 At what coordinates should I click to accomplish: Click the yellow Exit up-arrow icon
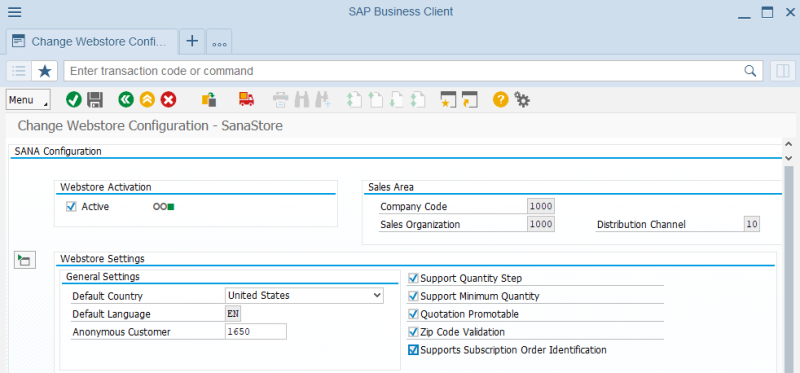click(147, 100)
